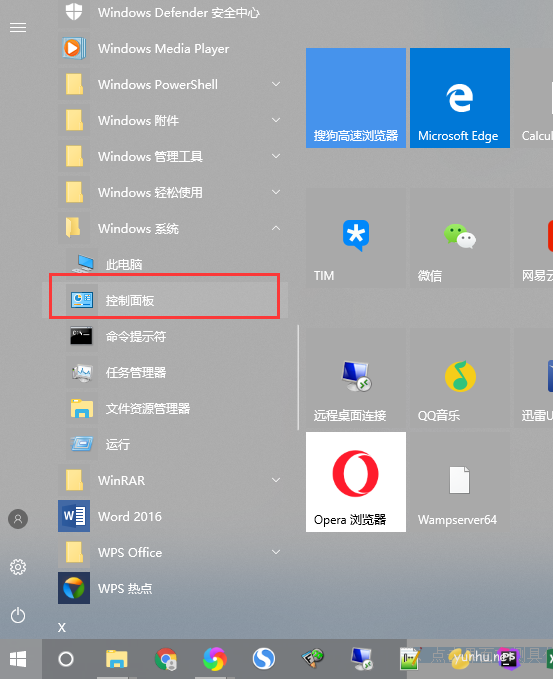Open the Windows PowerShell folder icon

pyautogui.click(x=74, y=84)
